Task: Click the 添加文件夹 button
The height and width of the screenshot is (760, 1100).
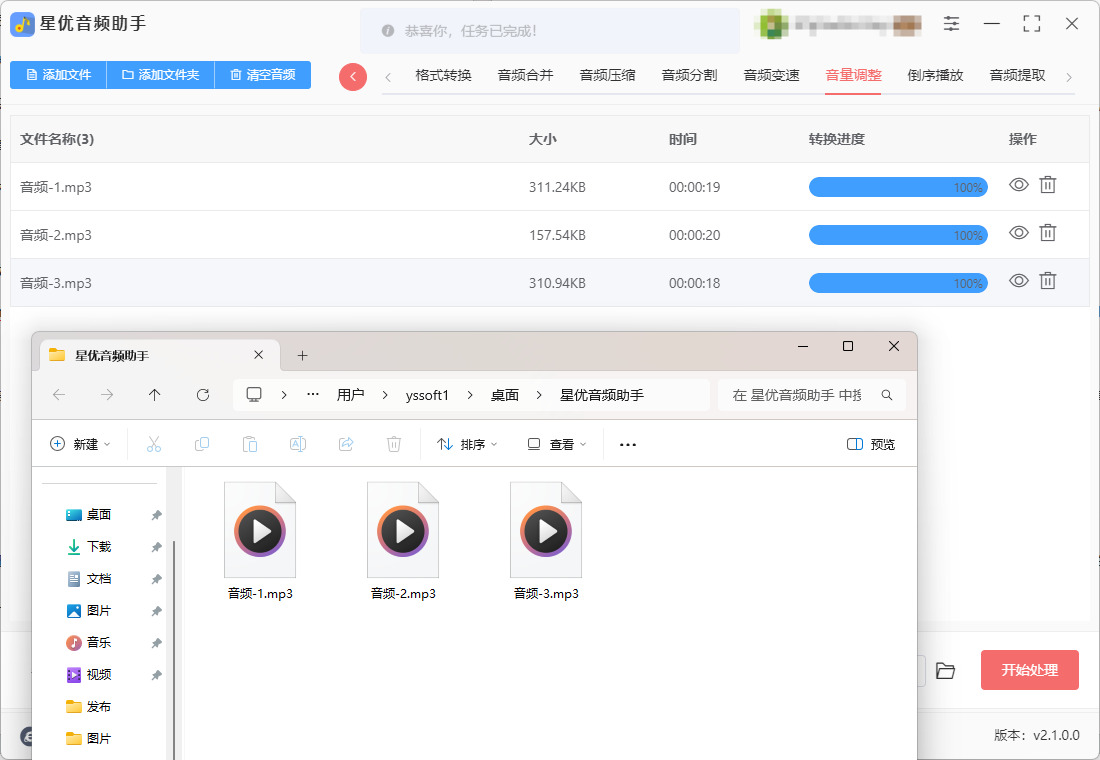Action: (161, 75)
